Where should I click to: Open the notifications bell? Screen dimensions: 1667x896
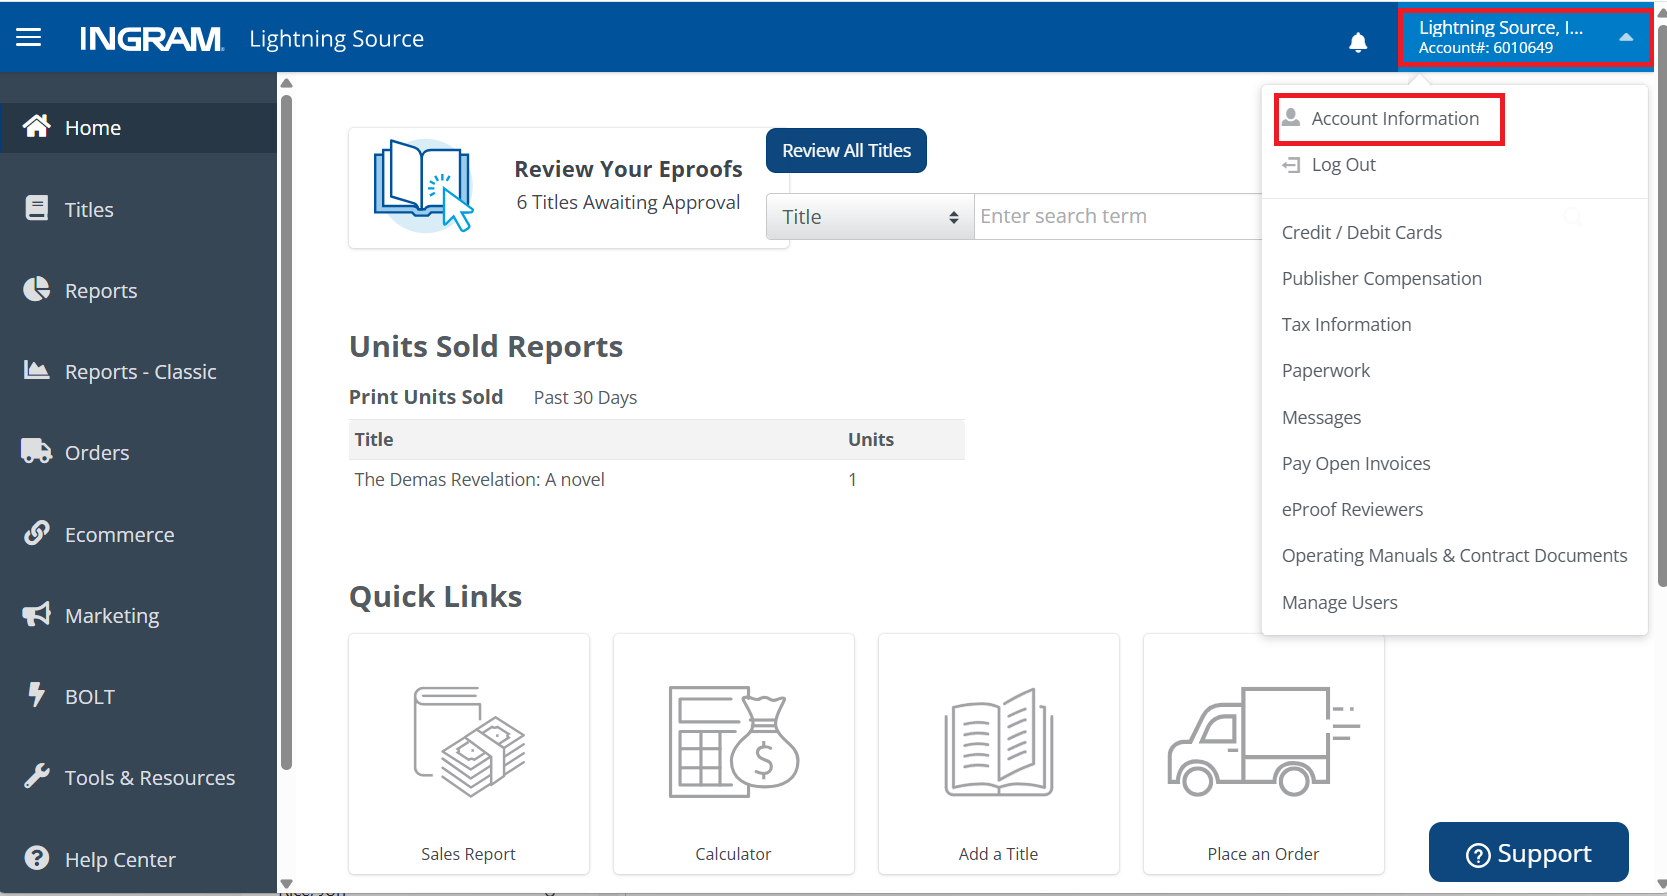pyautogui.click(x=1358, y=42)
